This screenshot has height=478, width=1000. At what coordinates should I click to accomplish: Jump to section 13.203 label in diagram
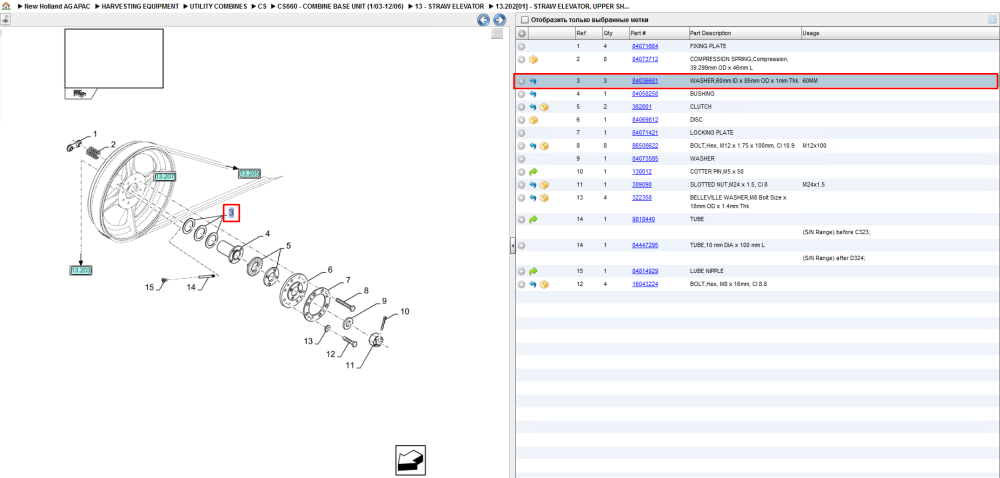[81, 270]
